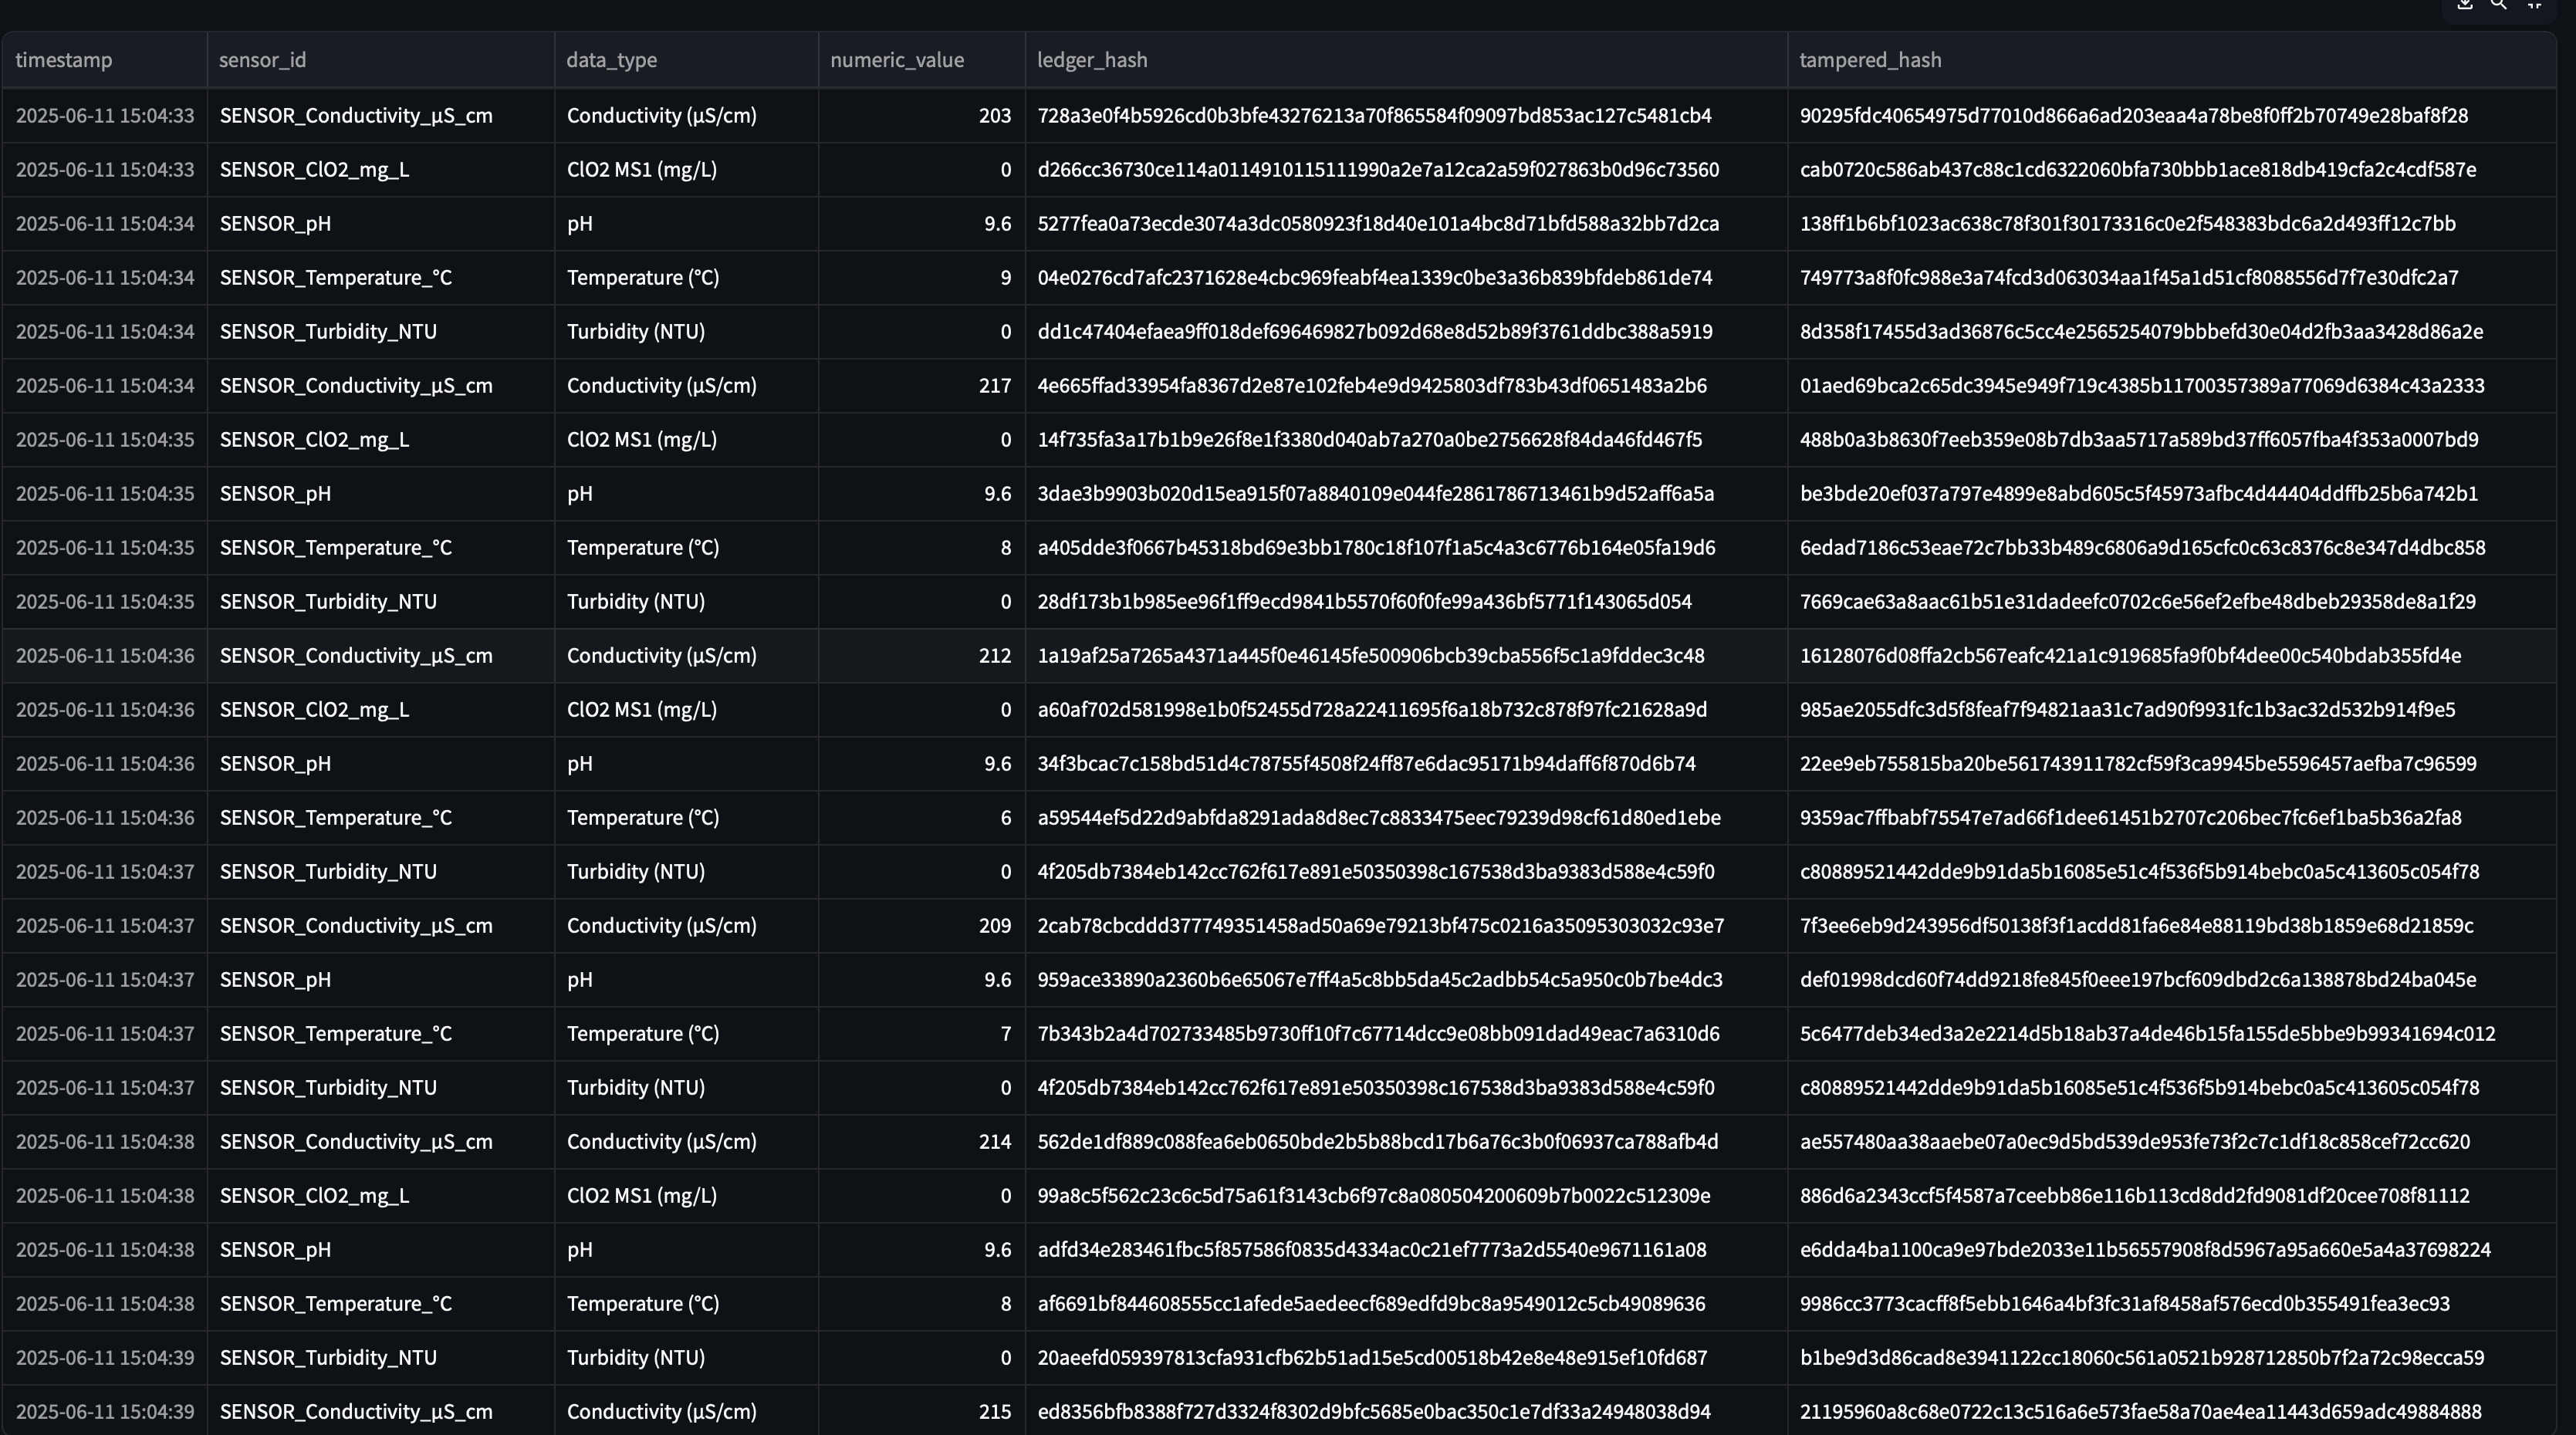
Task: Select tampered hash starting with ae557480aa38
Action: pos(2172,1141)
